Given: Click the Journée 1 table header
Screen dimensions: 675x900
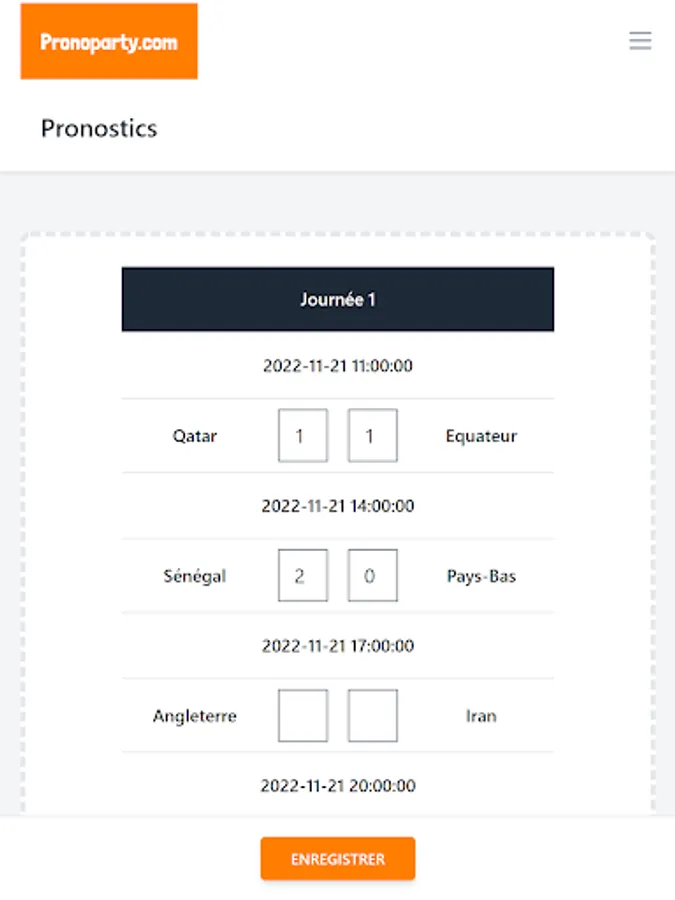Looking at the screenshot, I should pos(337,299).
